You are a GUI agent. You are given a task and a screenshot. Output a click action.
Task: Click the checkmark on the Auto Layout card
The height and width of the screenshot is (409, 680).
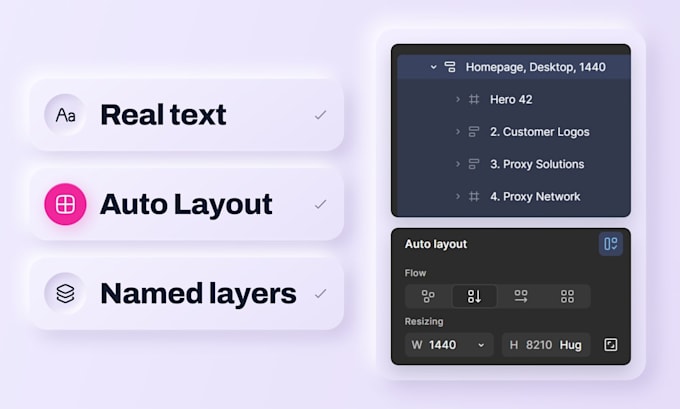pyautogui.click(x=320, y=204)
